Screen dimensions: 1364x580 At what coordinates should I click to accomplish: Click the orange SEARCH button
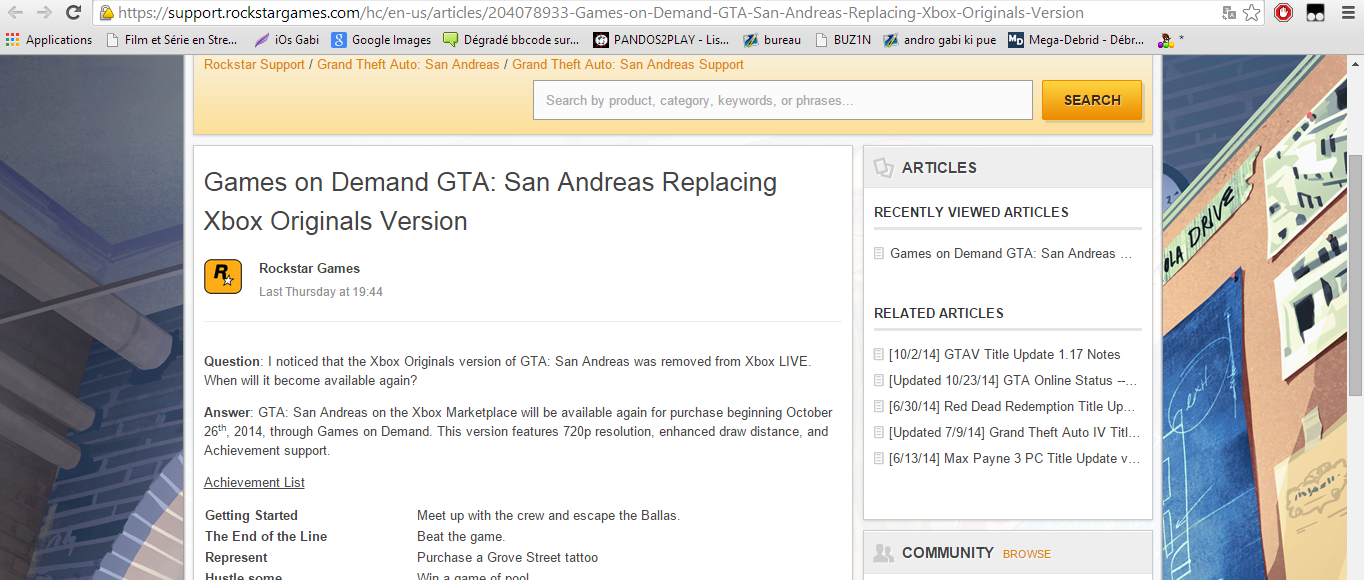[x=1092, y=100]
